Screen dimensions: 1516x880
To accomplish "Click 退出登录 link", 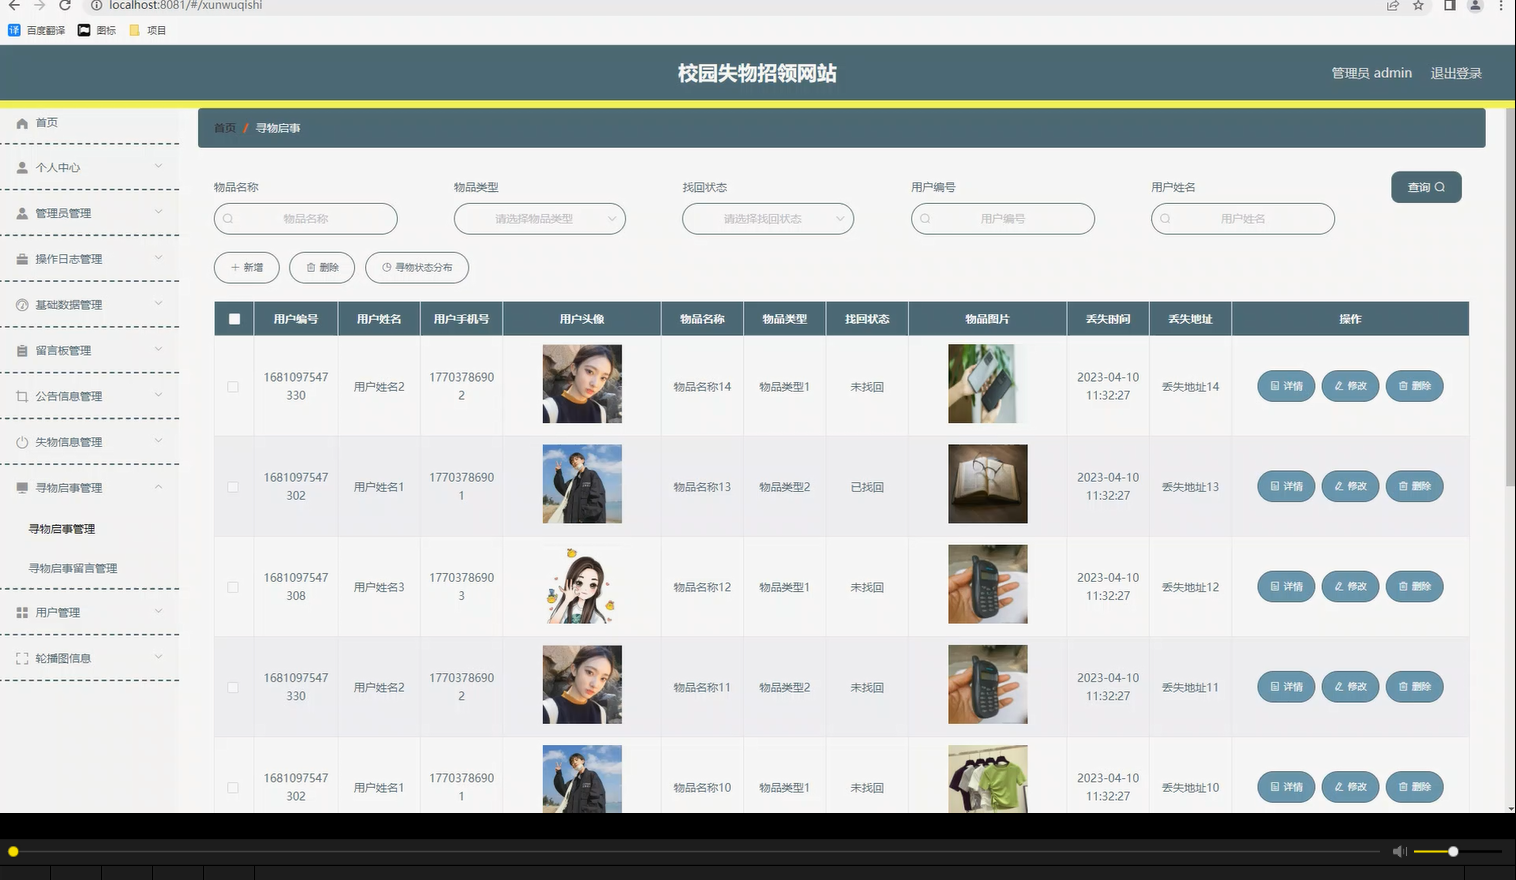I will tap(1456, 73).
